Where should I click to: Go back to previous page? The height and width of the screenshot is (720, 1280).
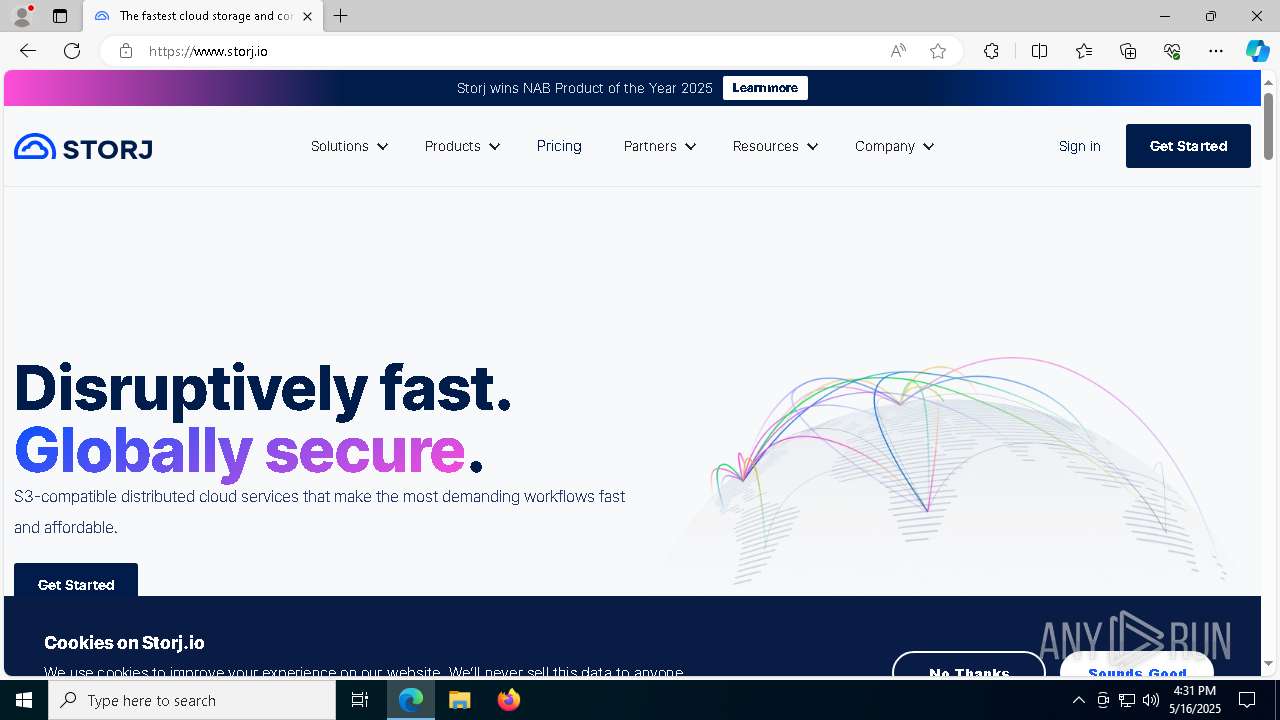[x=28, y=51]
